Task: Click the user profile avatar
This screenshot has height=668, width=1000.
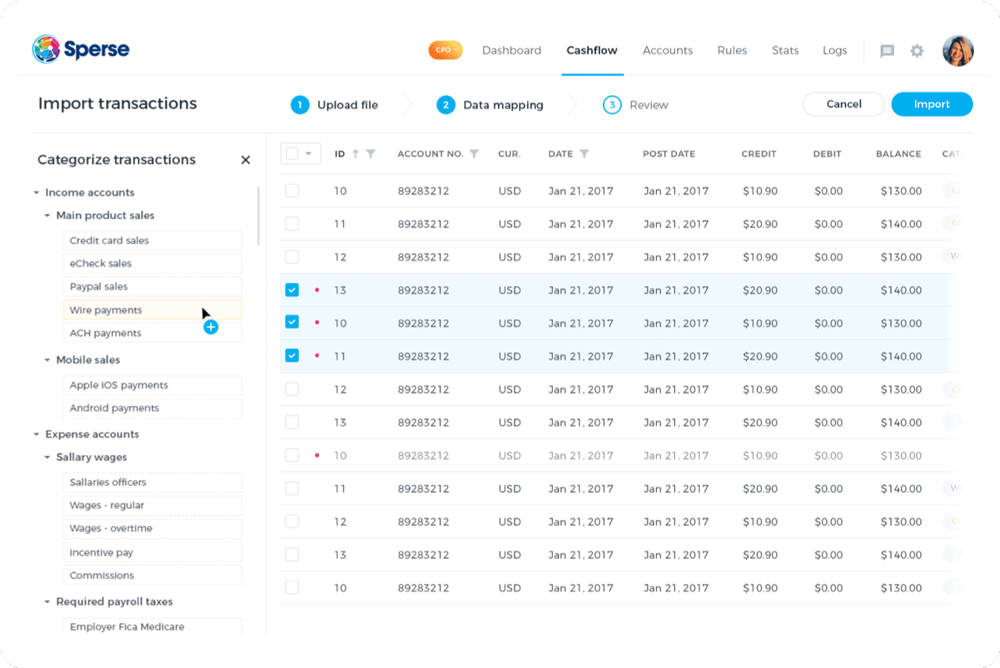Action: (957, 51)
